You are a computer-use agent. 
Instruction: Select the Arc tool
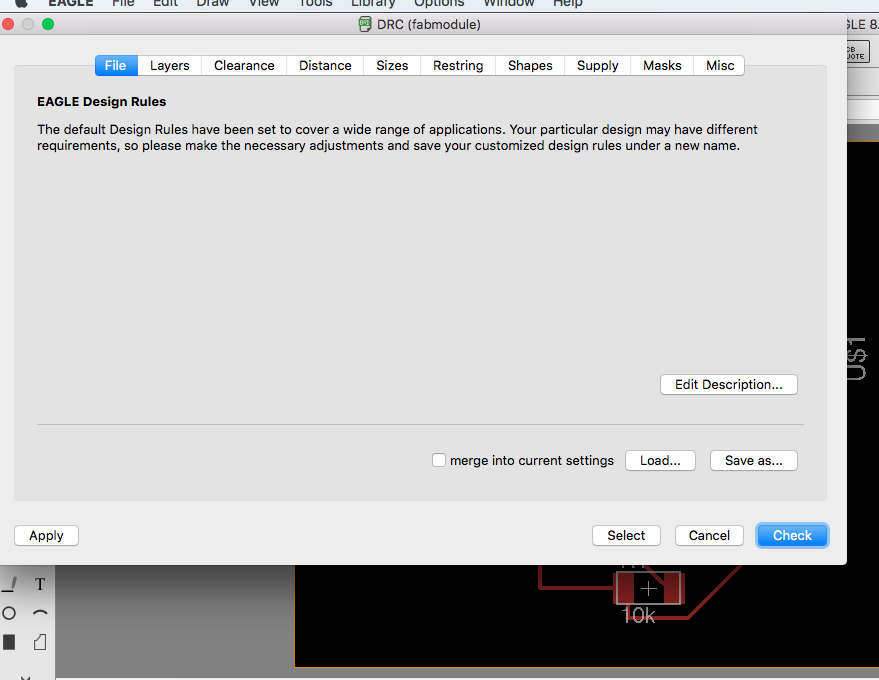coord(40,613)
